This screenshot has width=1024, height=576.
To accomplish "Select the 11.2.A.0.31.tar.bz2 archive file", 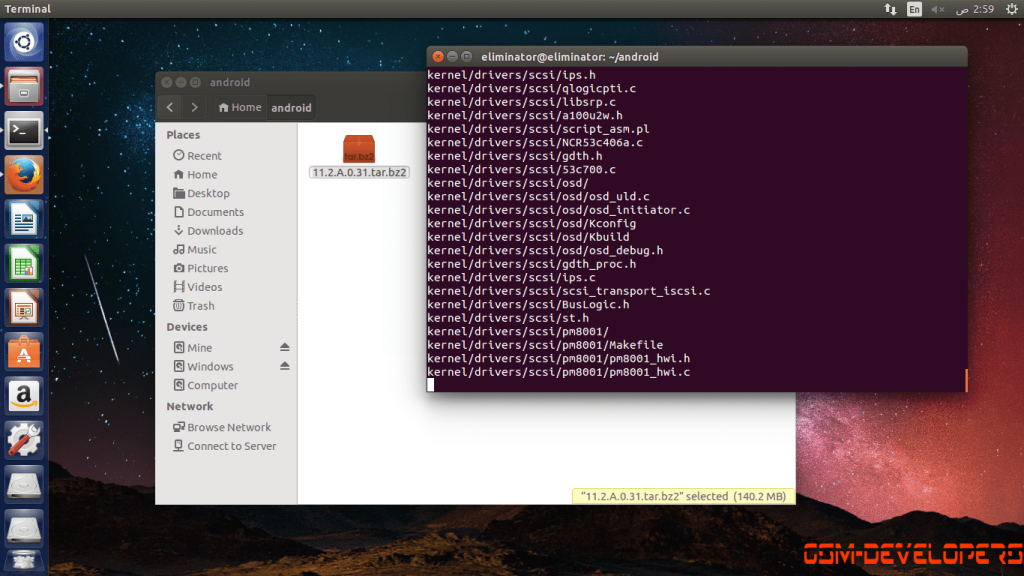I will 359,157.
